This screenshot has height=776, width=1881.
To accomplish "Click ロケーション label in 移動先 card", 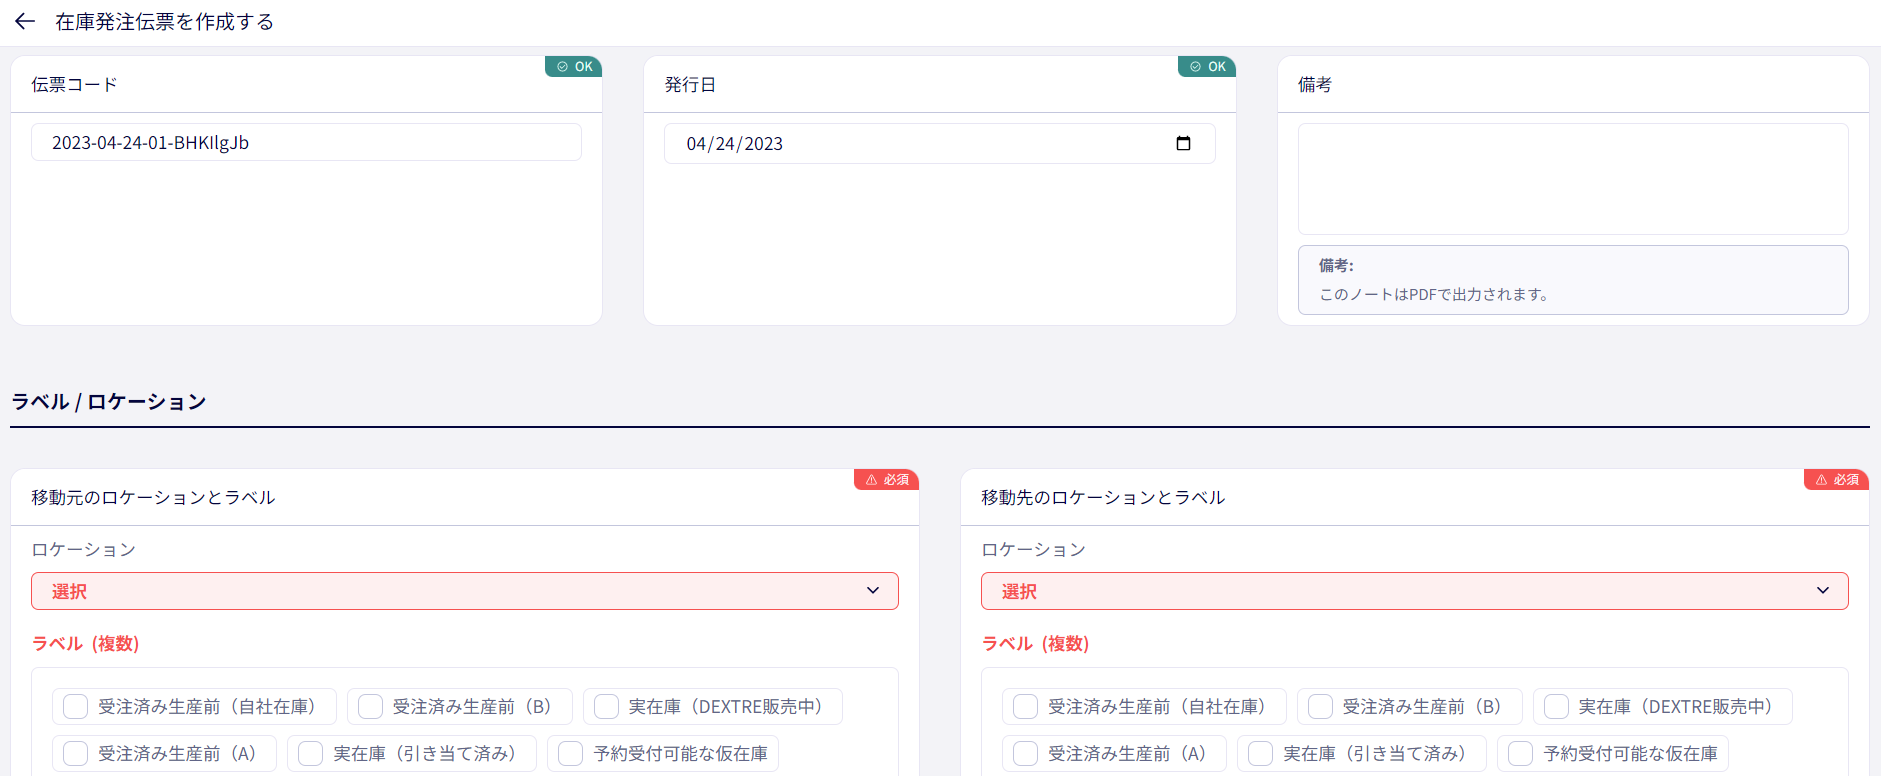I will [1033, 549].
